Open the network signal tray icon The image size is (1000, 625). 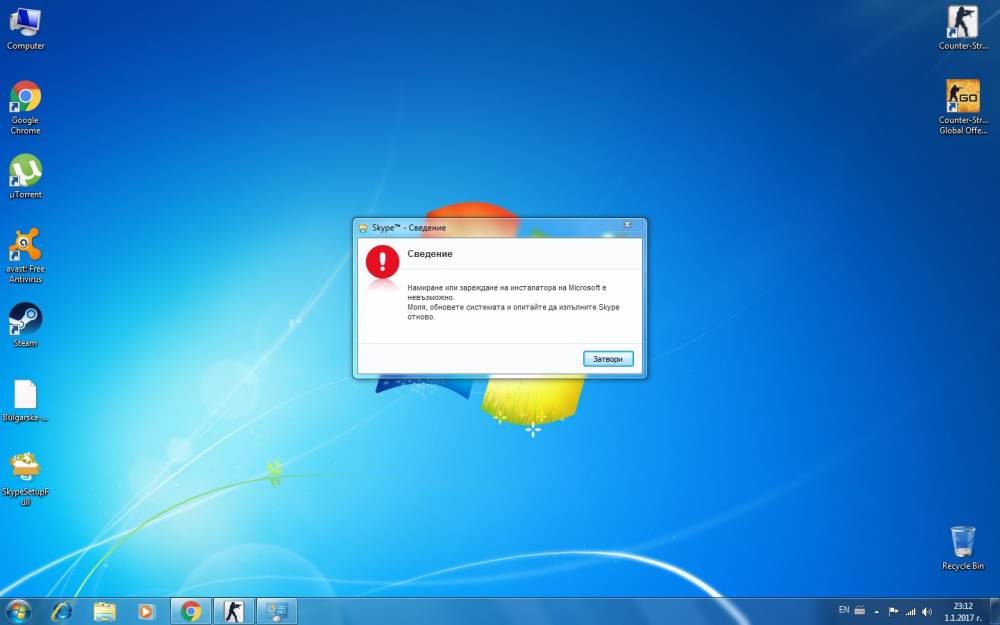[911, 612]
